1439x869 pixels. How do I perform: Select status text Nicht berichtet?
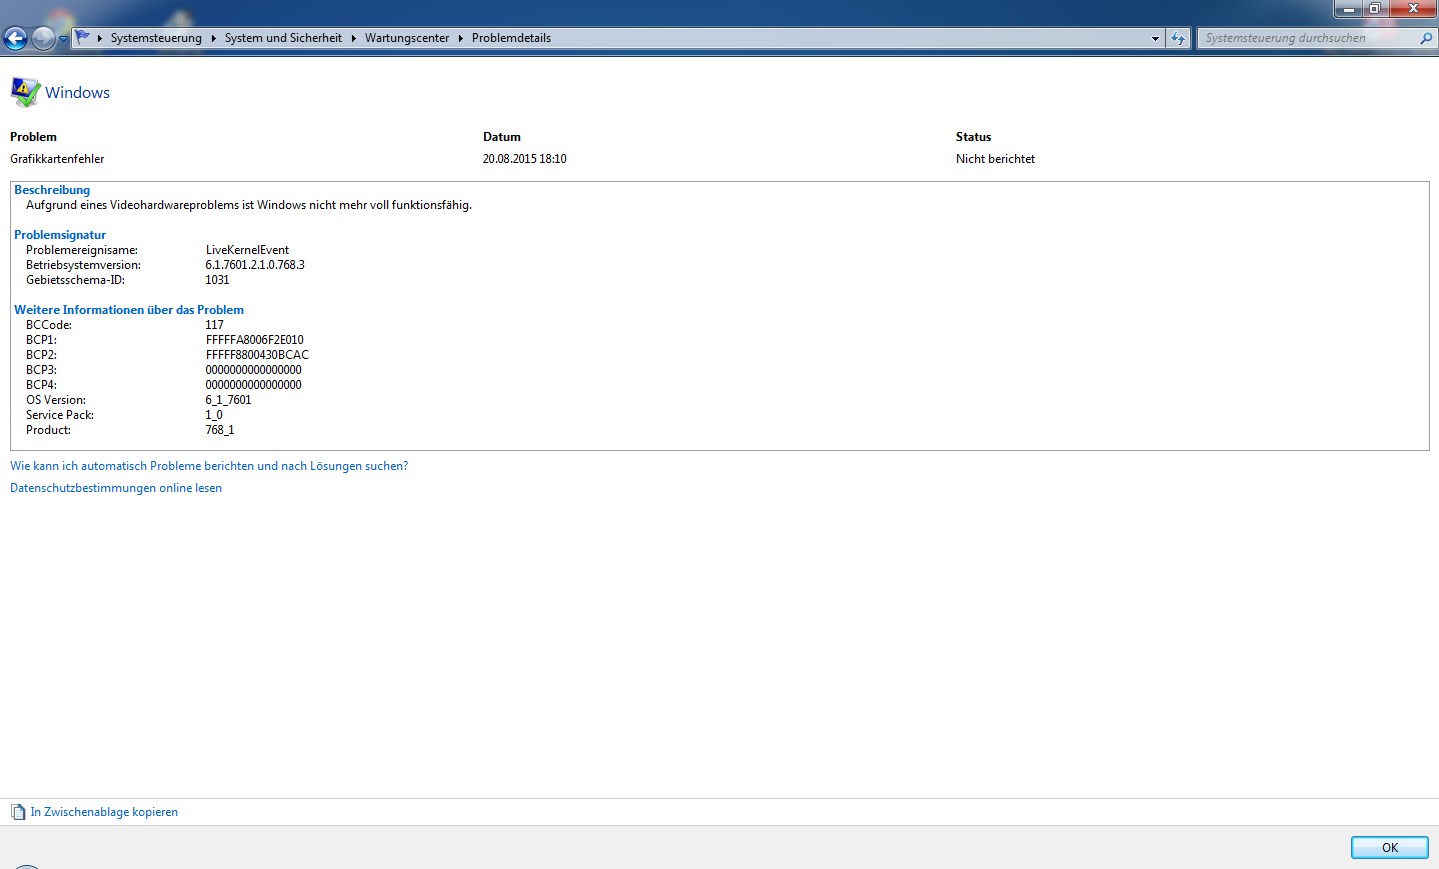click(995, 159)
